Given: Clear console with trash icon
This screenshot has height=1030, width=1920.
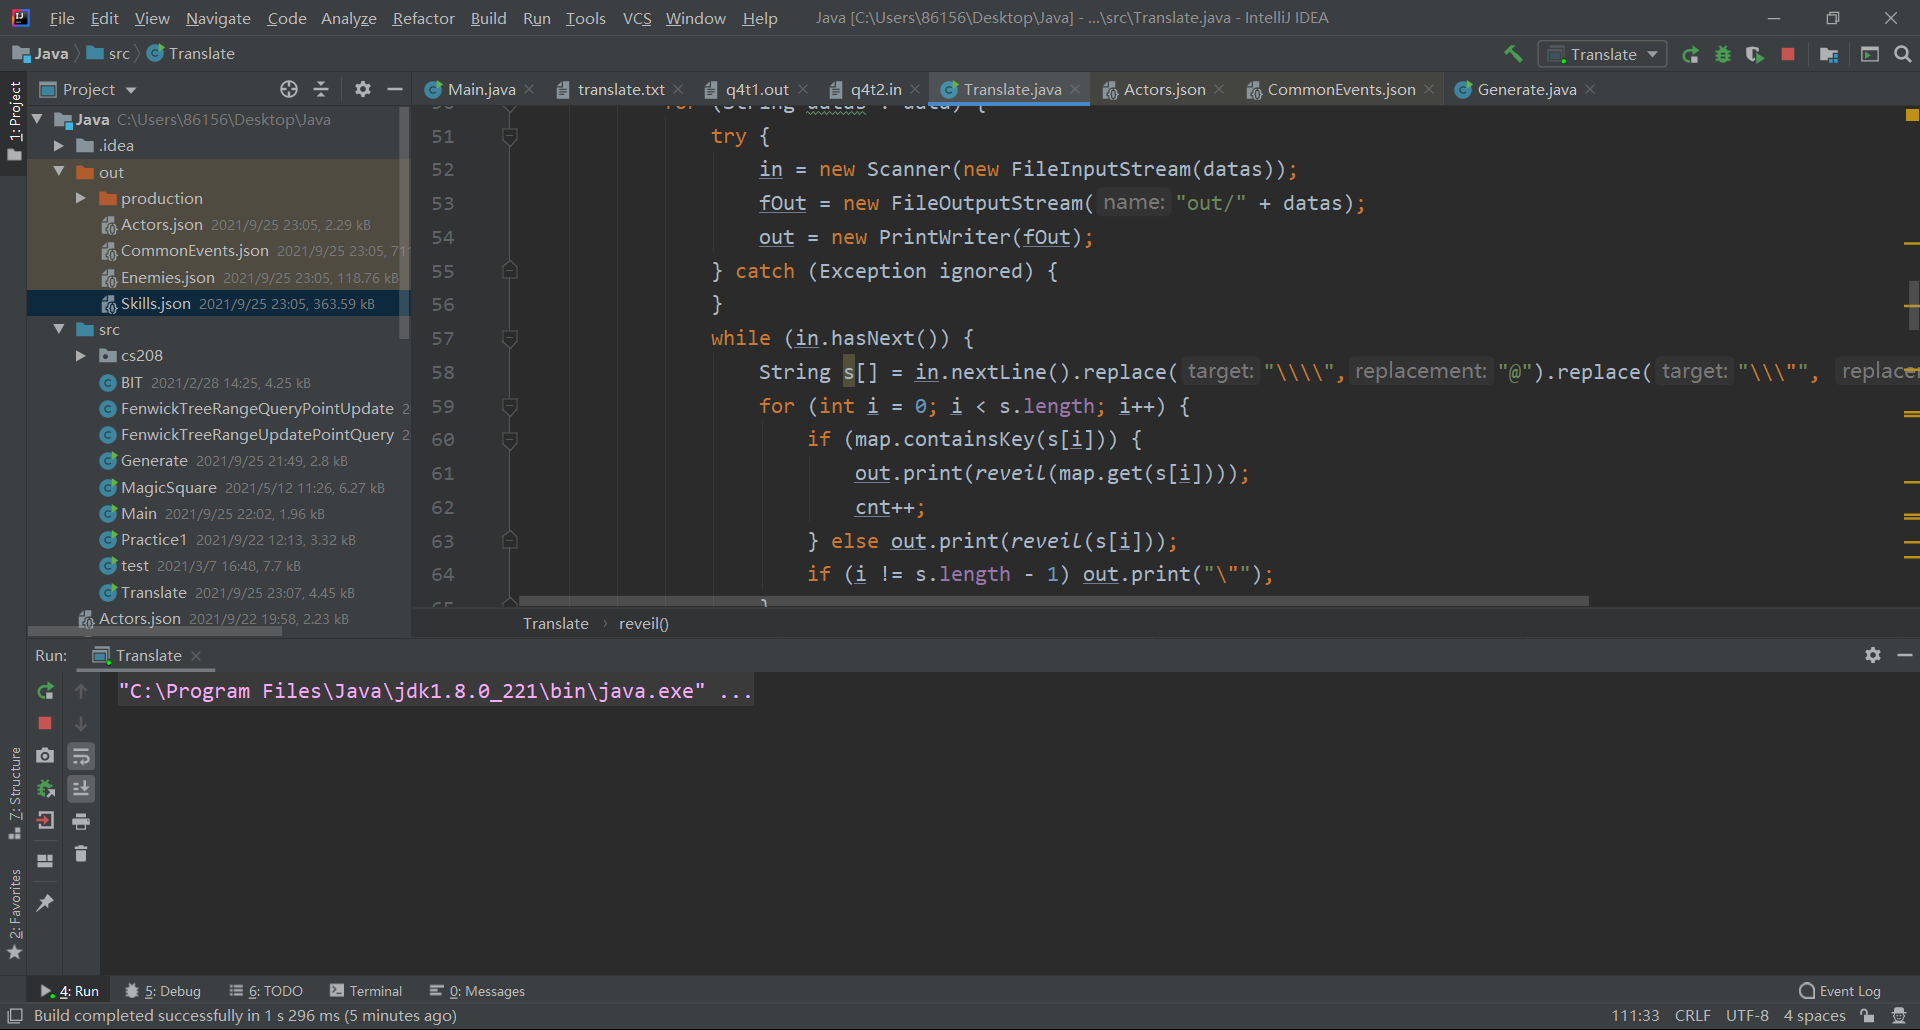Looking at the screenshot, I should coord(81,854).
